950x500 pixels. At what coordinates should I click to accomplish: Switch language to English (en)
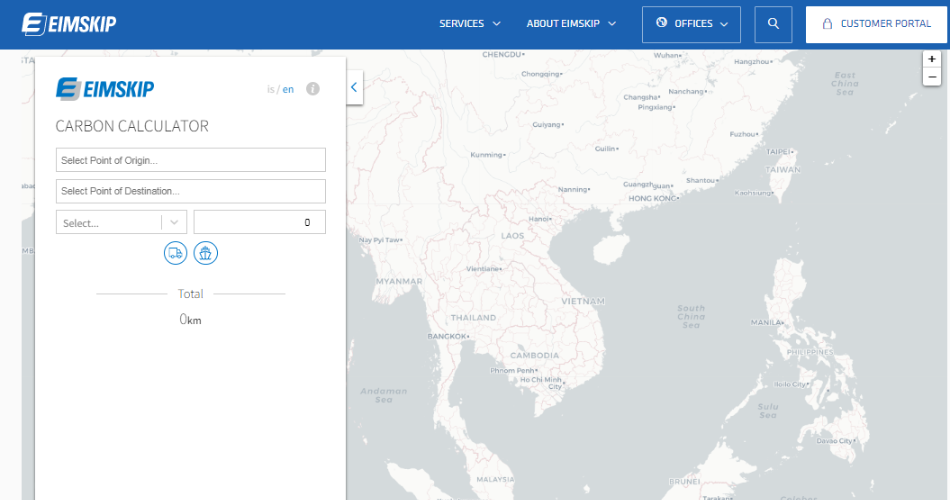click(x=288, y=89)
